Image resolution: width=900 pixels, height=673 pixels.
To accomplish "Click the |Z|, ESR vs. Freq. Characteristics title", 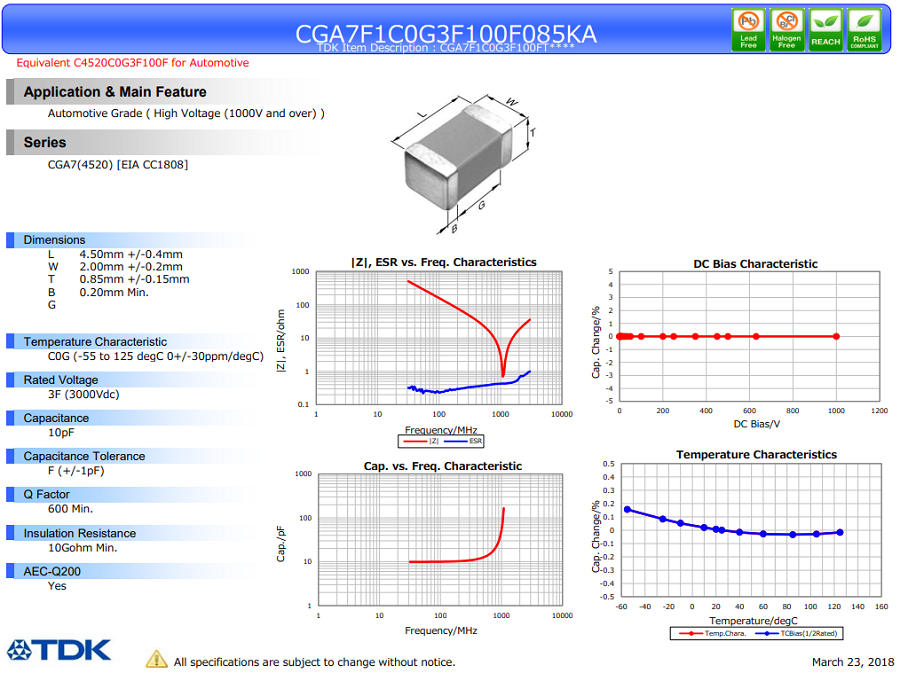I will coord(444,262).
